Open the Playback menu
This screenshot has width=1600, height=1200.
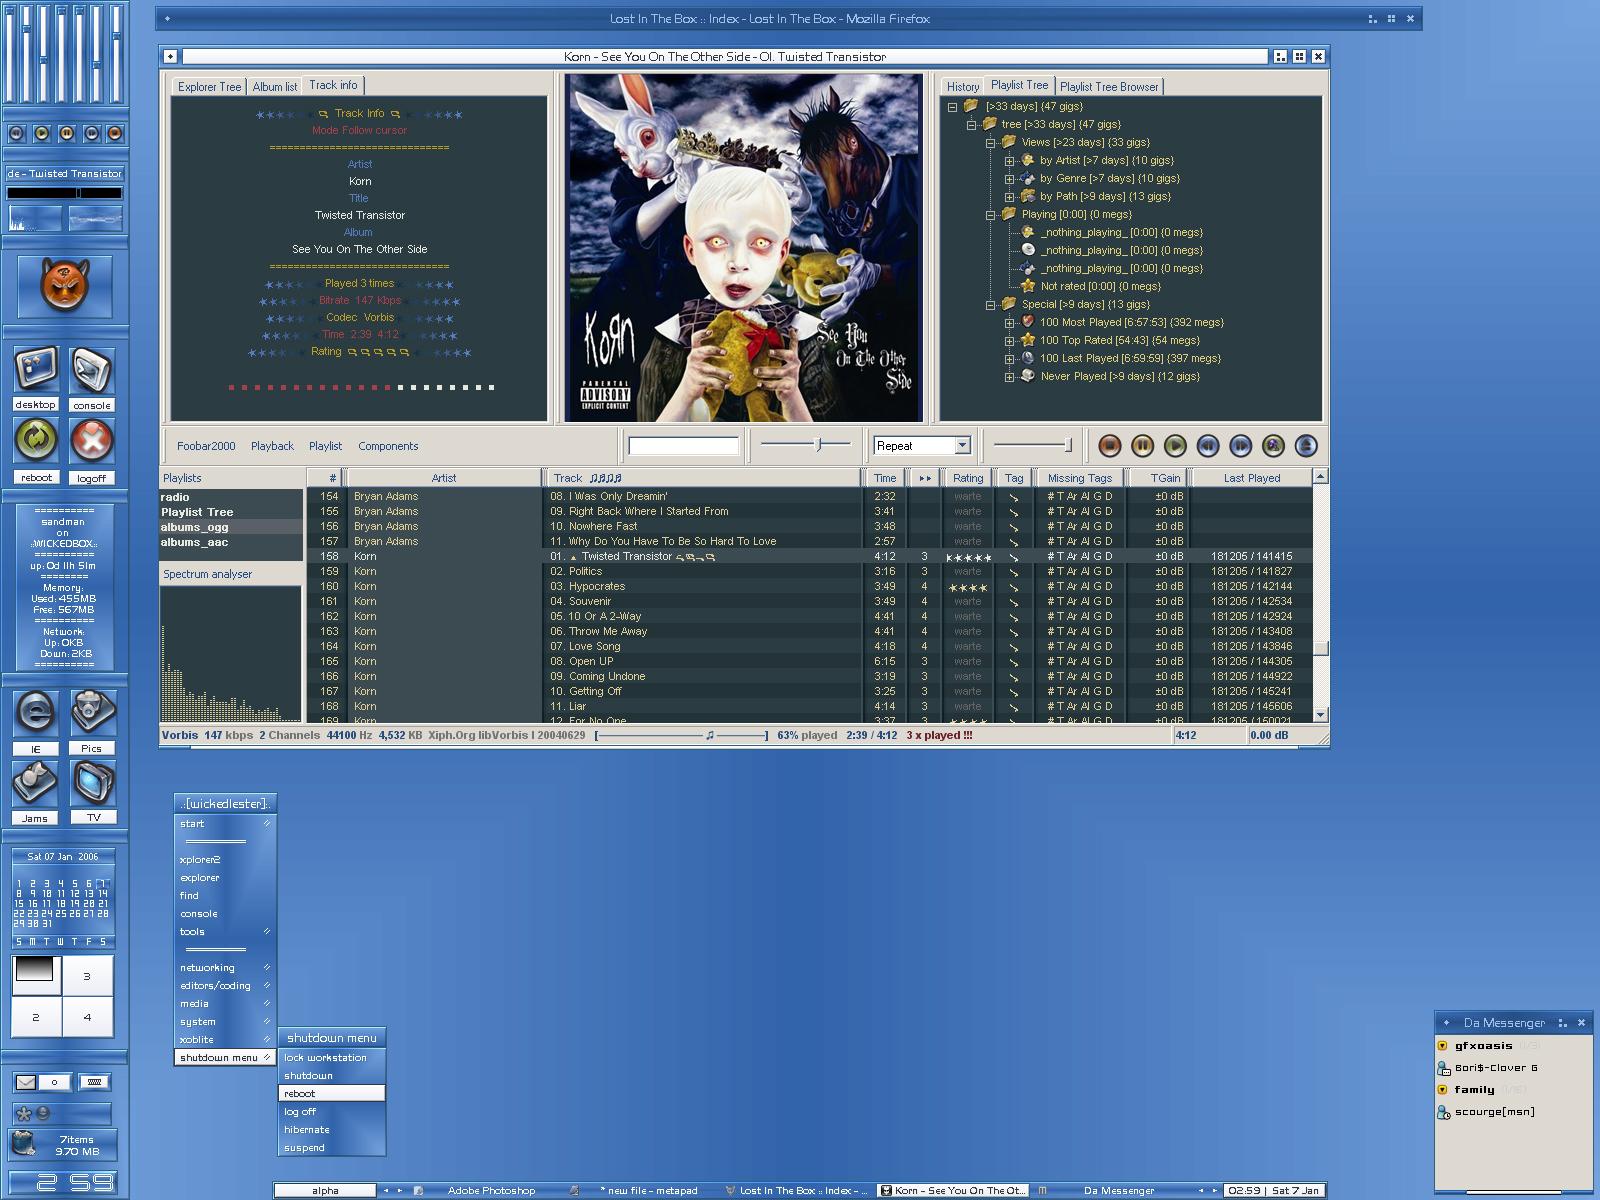tap(272, 446)
